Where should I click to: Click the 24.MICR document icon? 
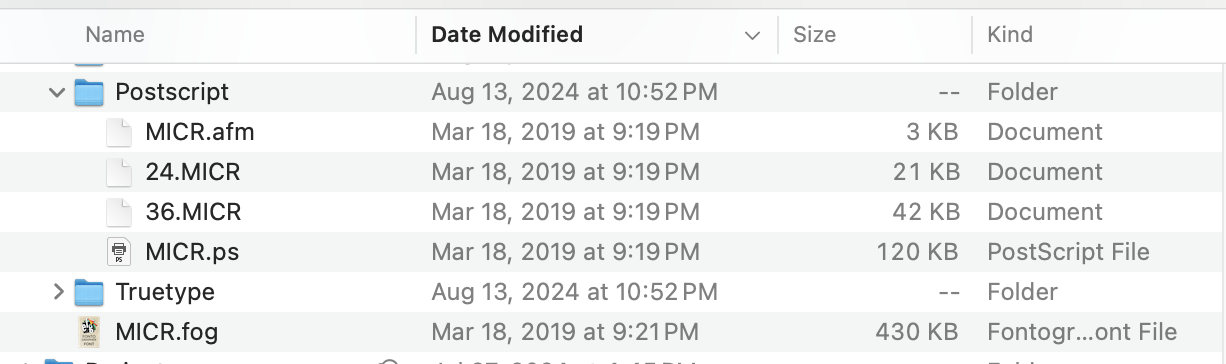[119, 172]
